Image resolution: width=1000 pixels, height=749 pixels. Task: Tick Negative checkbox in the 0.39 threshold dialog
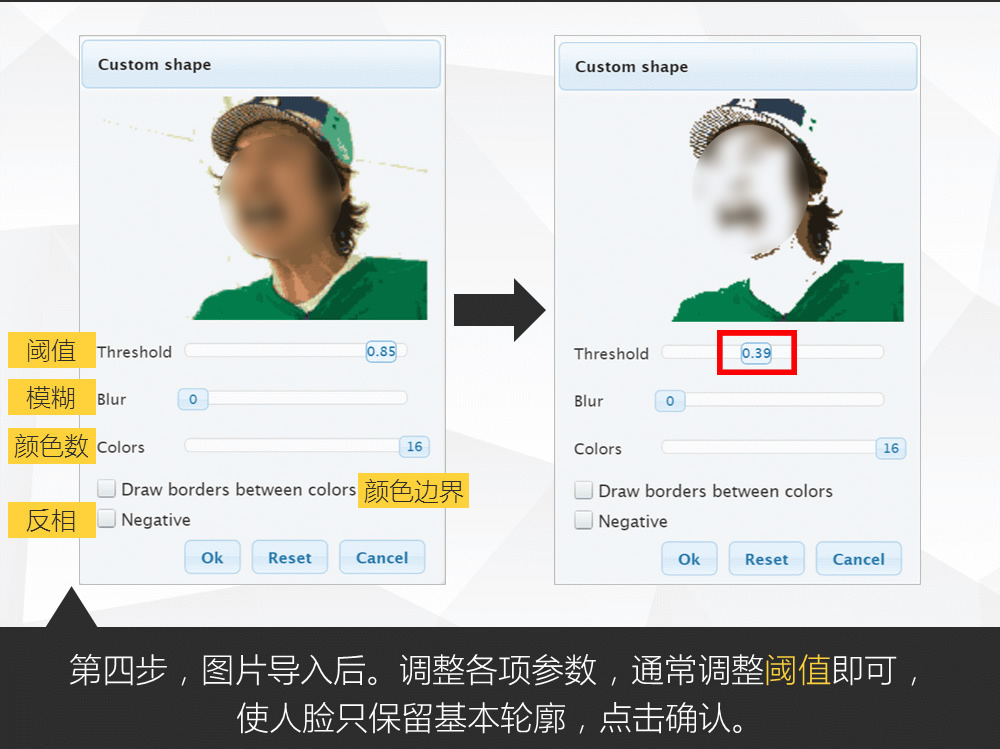coord(584,521)
